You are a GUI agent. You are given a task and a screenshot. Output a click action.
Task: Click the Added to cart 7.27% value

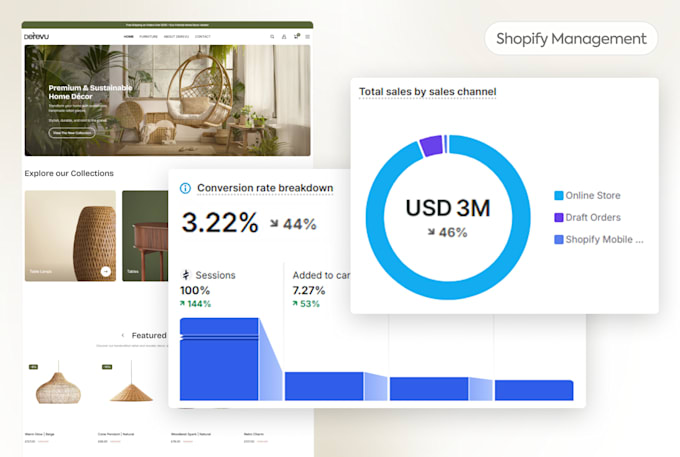(x=309, y=290)
